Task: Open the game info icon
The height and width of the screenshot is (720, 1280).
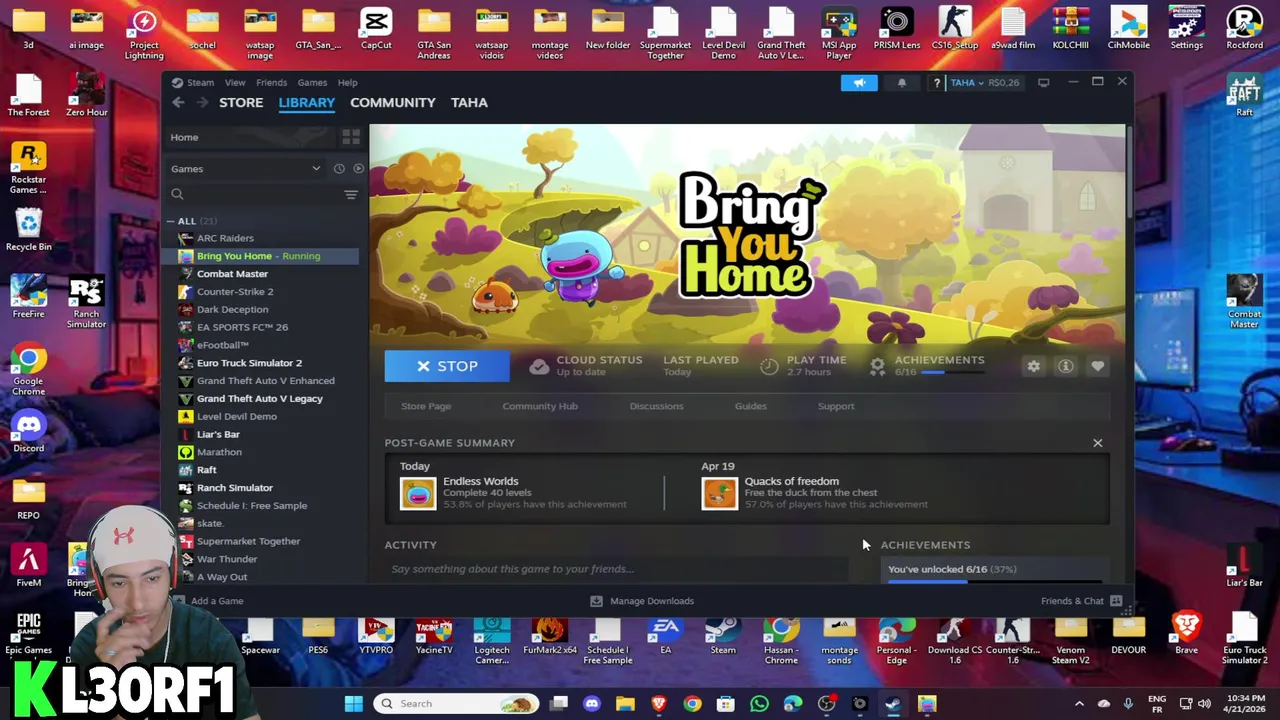Action: pyautogui.click(x=1066, y=366)
